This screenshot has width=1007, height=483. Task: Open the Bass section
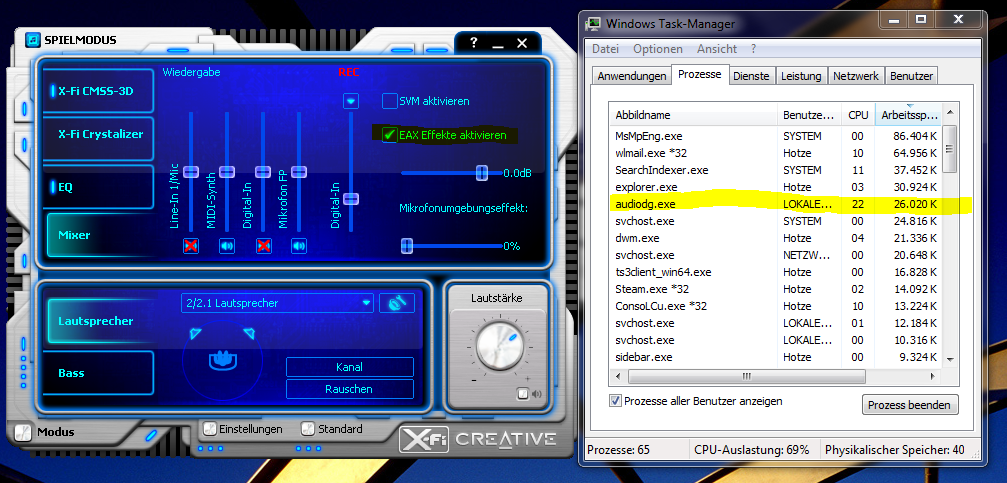pyautogui.click(x=99, y=373)
